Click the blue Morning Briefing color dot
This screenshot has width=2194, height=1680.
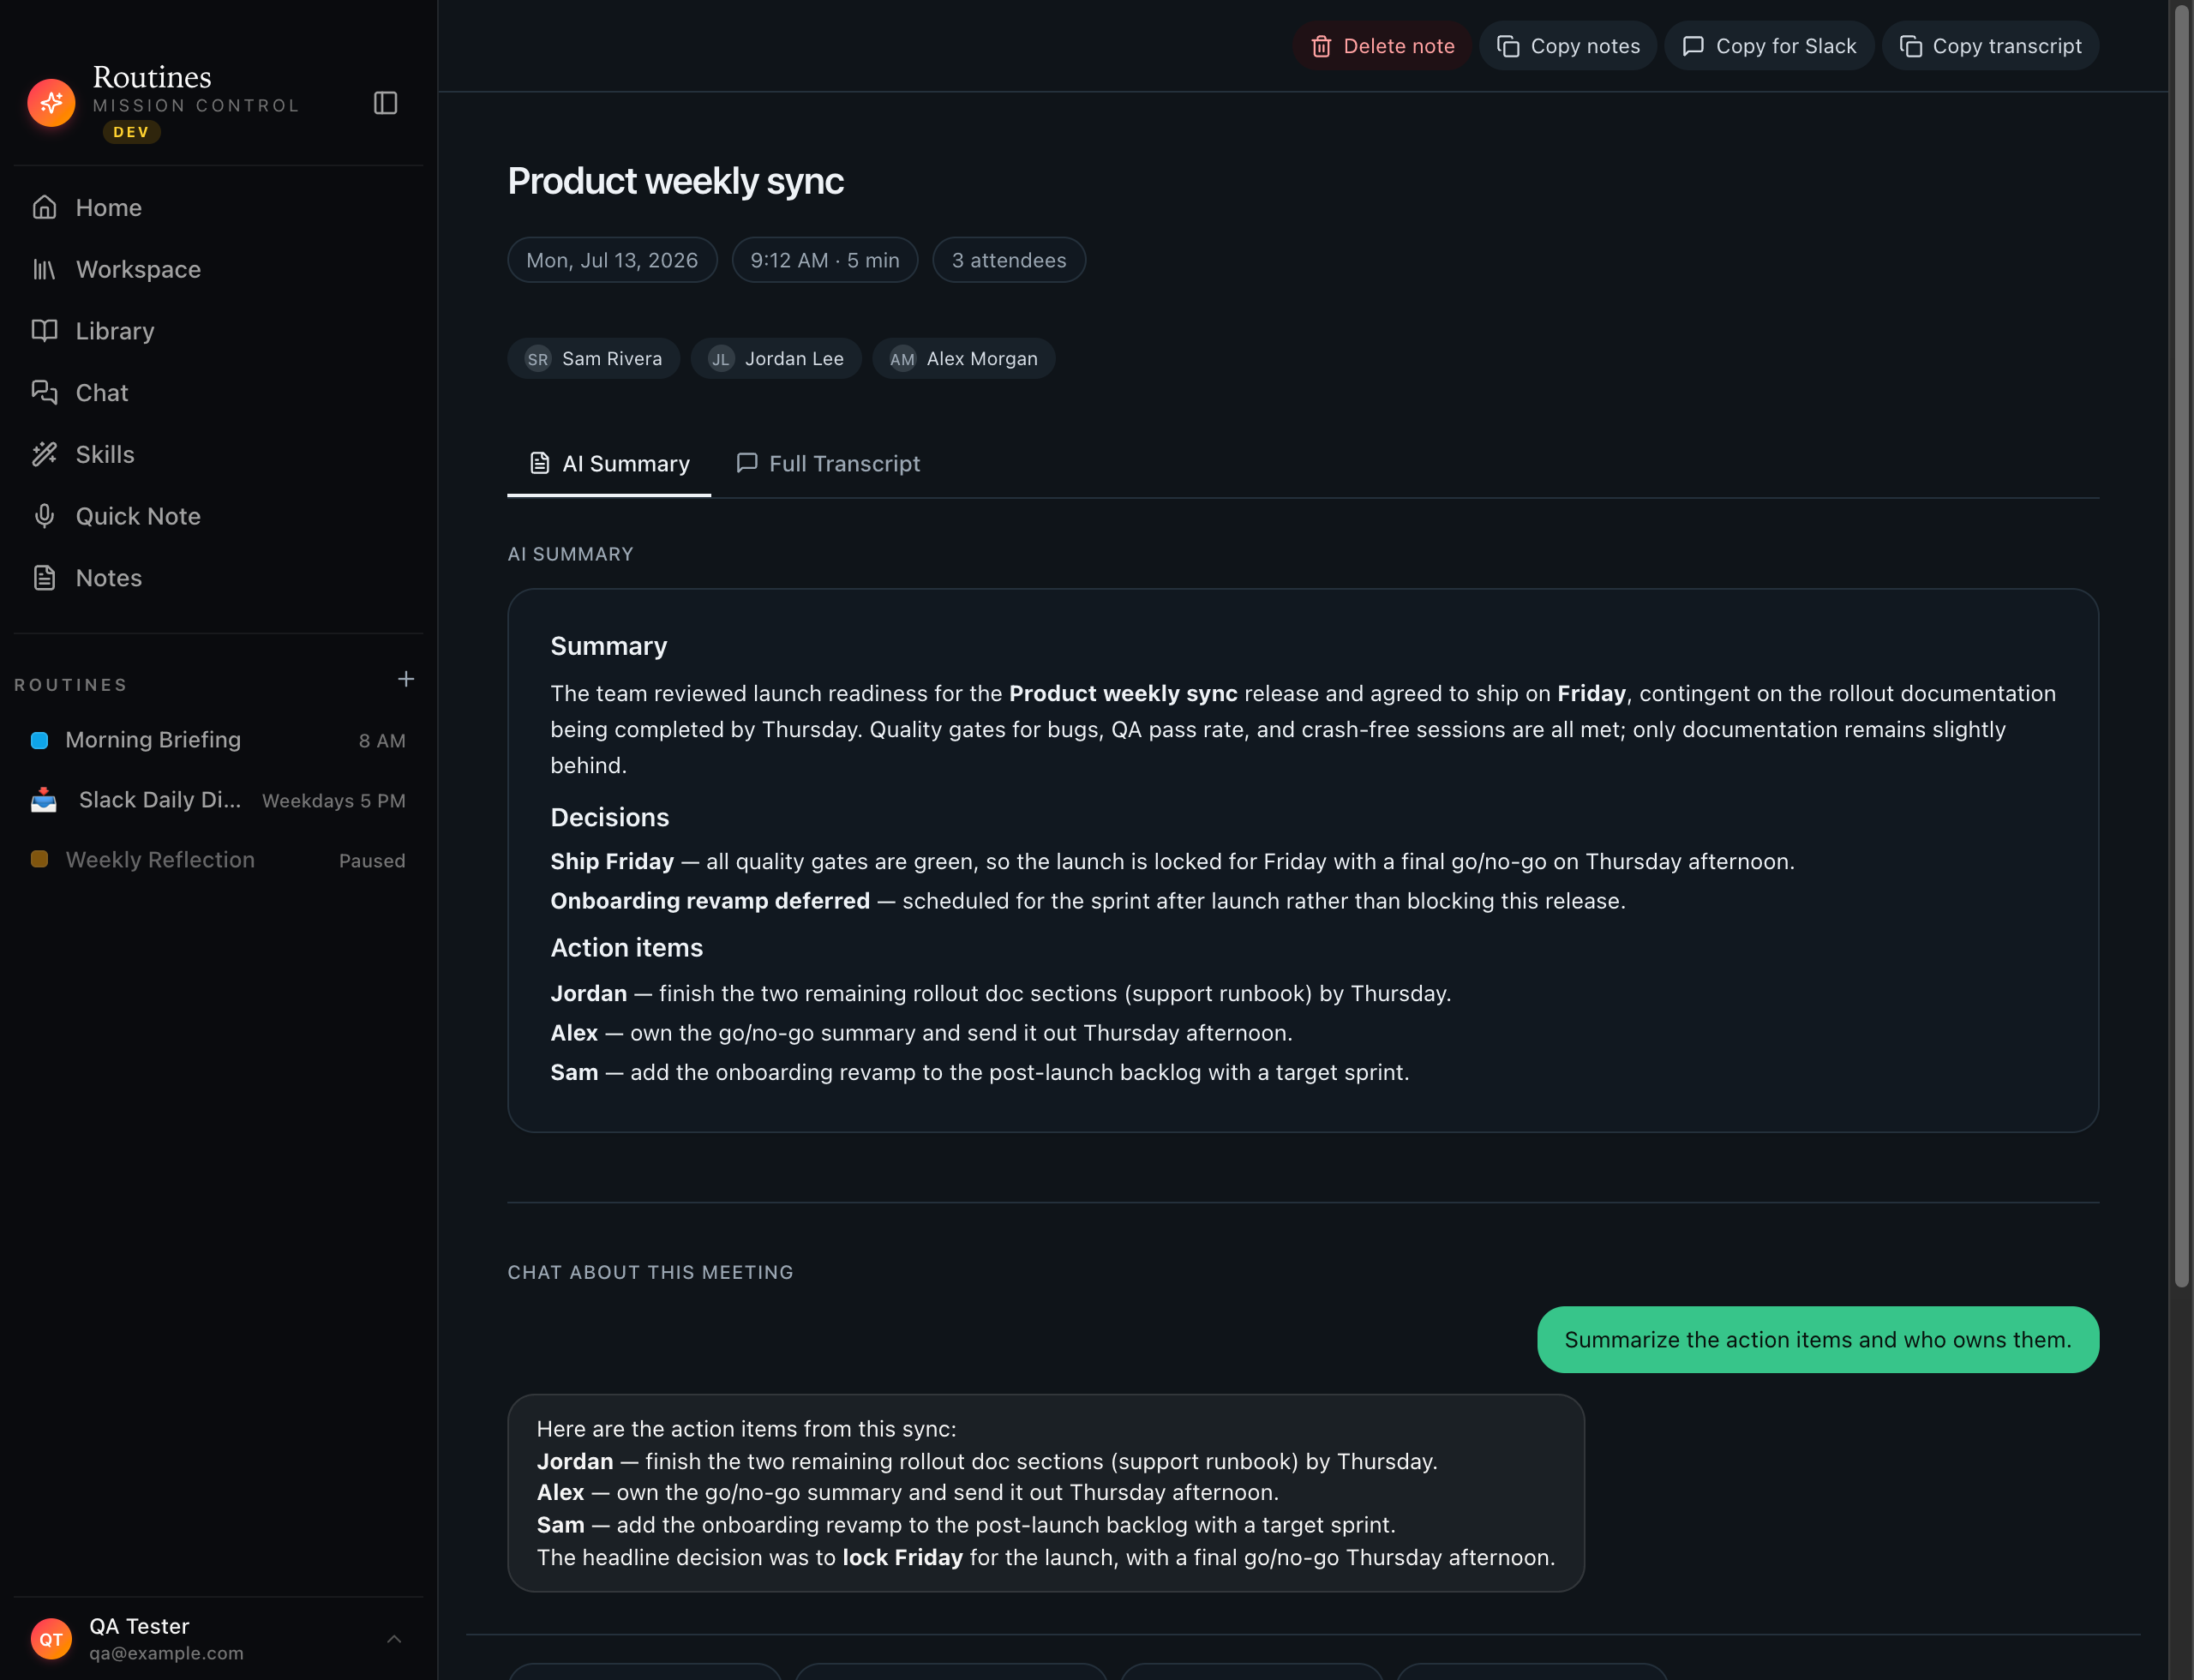[x=40, y=741]
